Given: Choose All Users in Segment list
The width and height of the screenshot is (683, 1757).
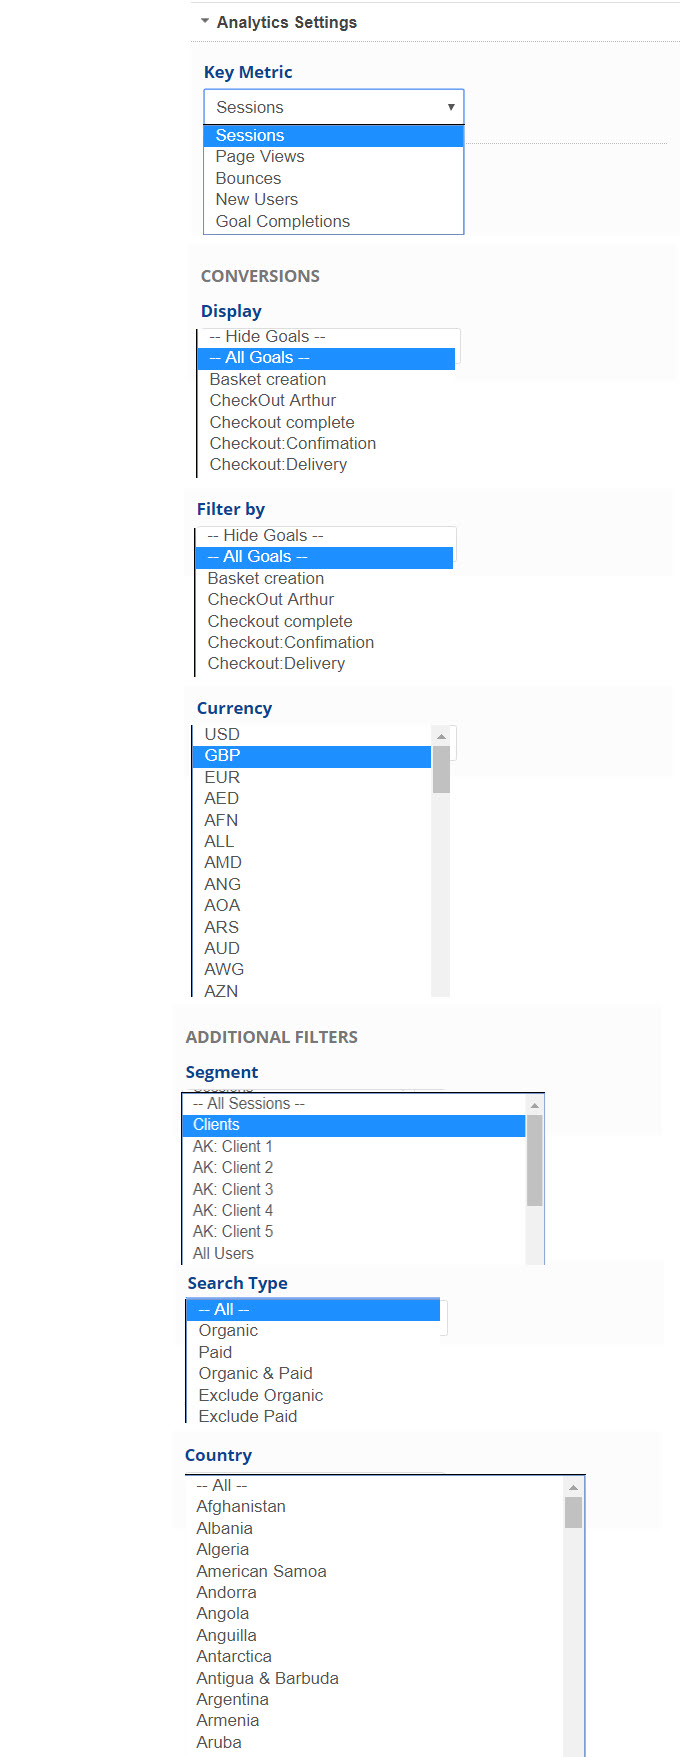Looking at the screenshot, I should (x=223, y=1254).
